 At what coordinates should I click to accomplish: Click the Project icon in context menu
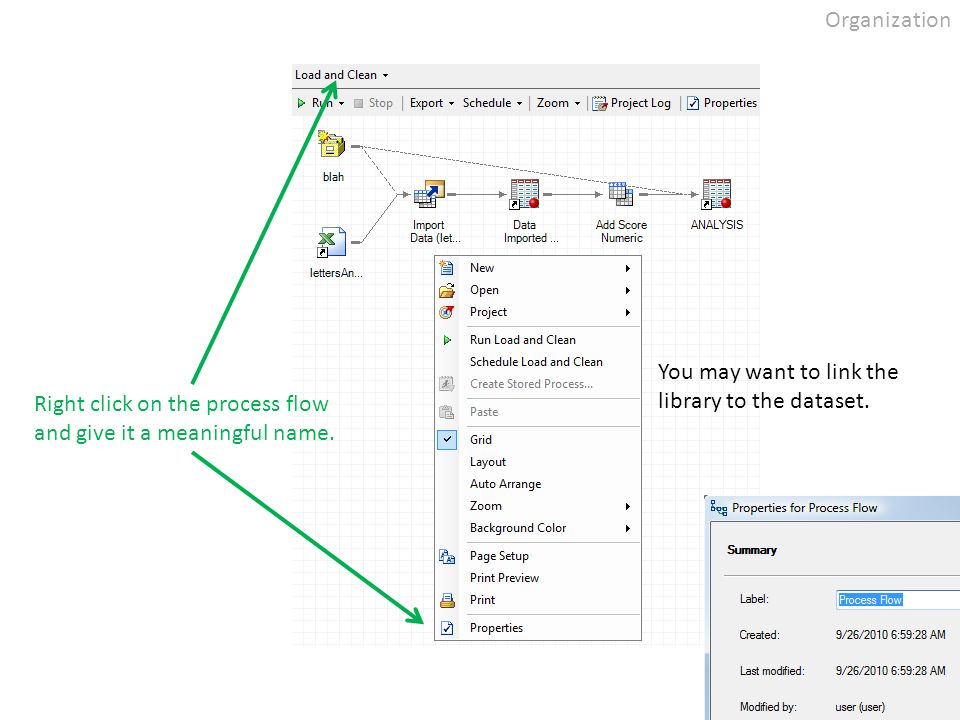click(x=447, y=312)
